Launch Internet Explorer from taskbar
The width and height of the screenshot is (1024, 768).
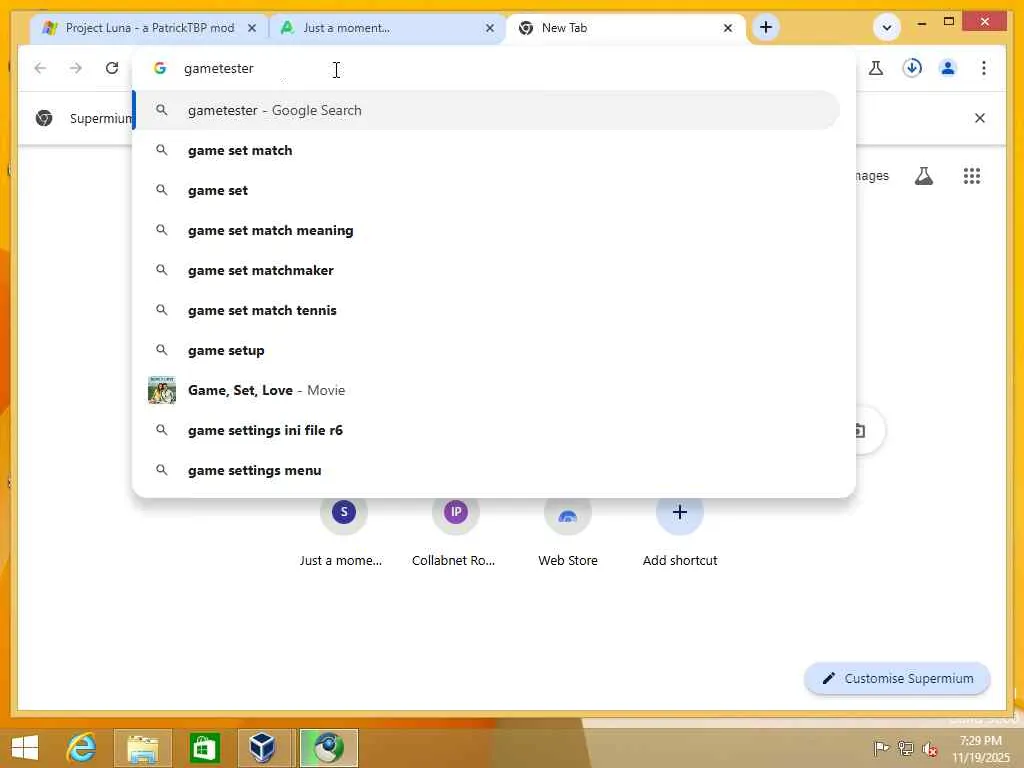pyautogui.click(x=82, y=748)
